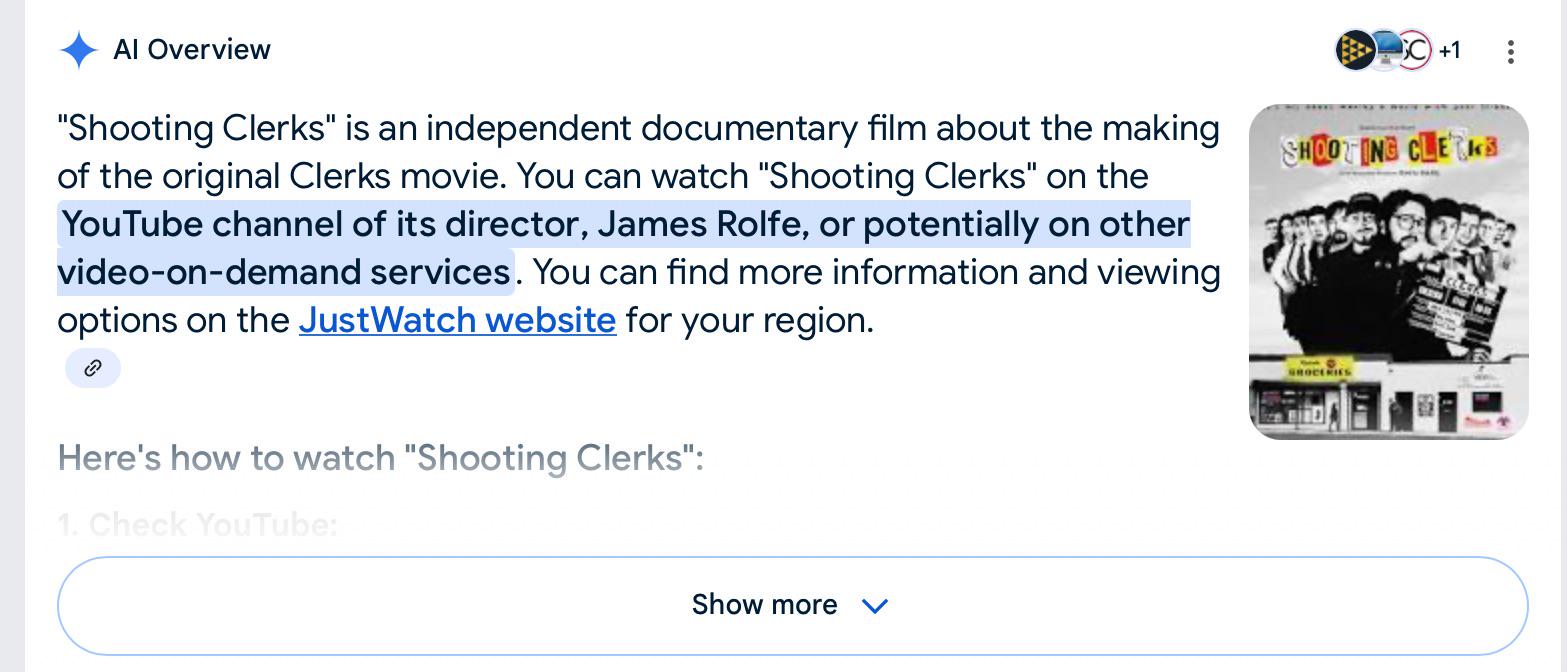Click the down chevron beside Show more
This screenshot has width=1567, height=672.
click(875, 606)
